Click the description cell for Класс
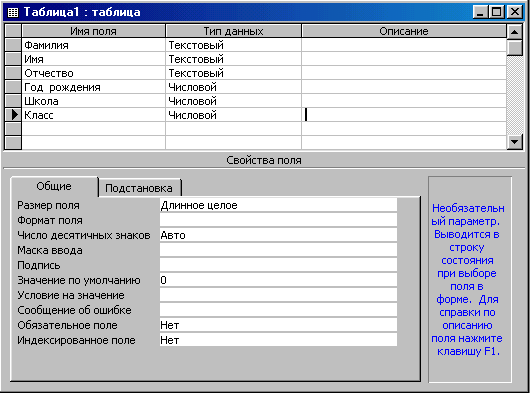This screenshot has width=530, height=393. [x=404, y=115]
